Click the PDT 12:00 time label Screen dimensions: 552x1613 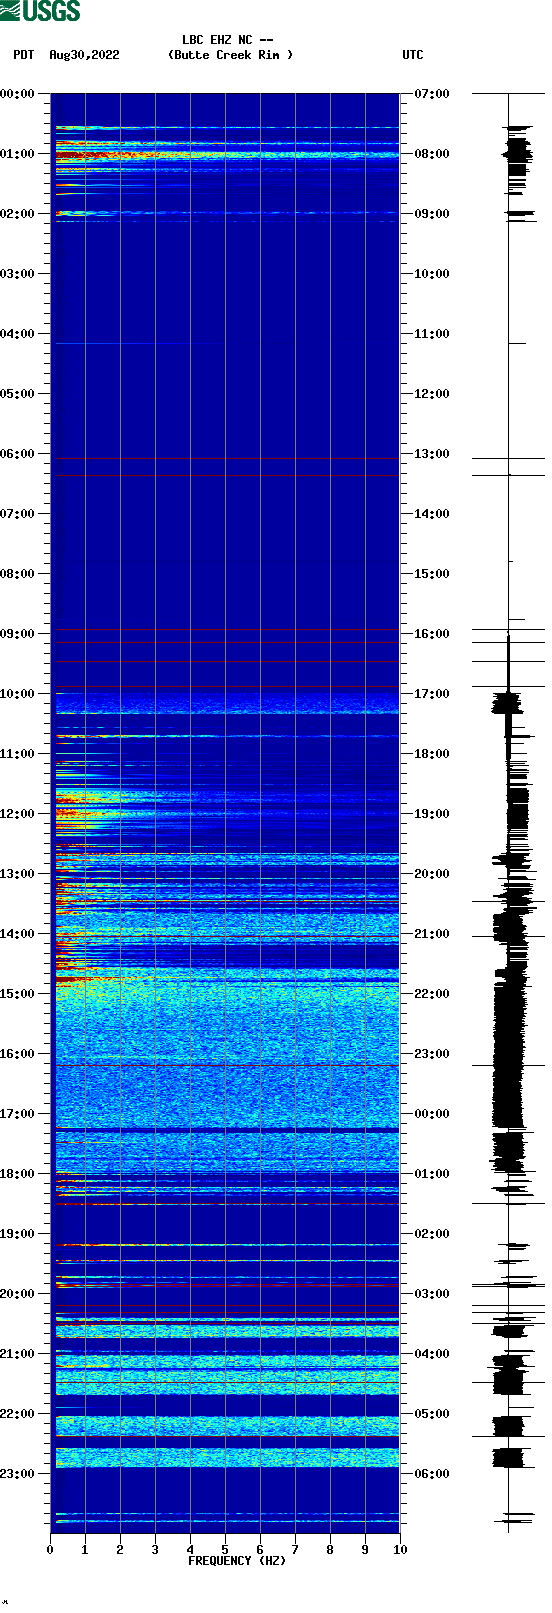pyautogui.click(x=18, y=814)
